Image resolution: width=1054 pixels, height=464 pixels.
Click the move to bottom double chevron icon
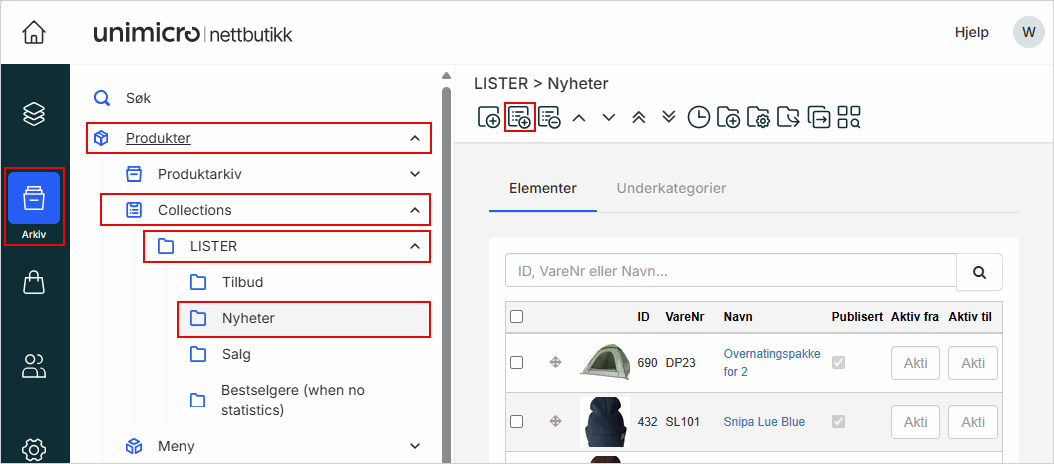668,117
